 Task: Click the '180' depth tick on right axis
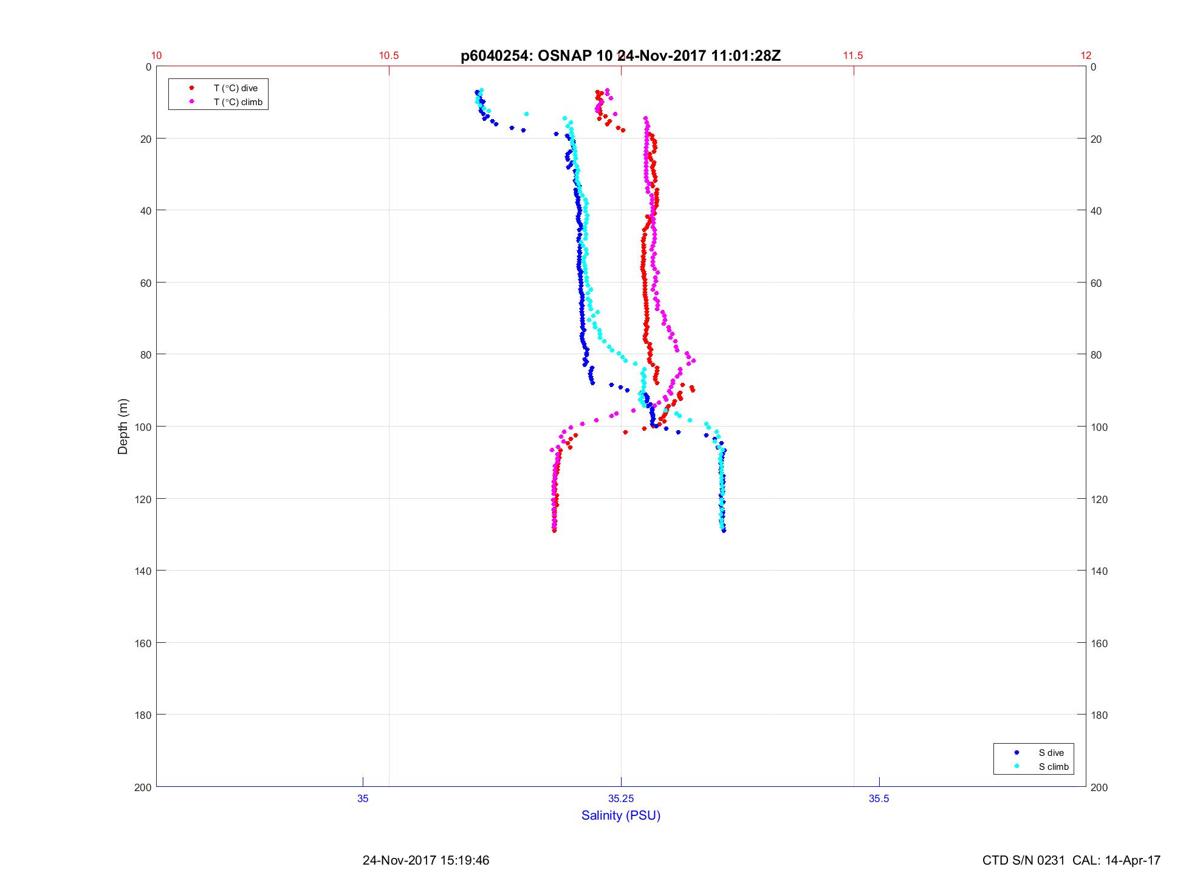1100,715
